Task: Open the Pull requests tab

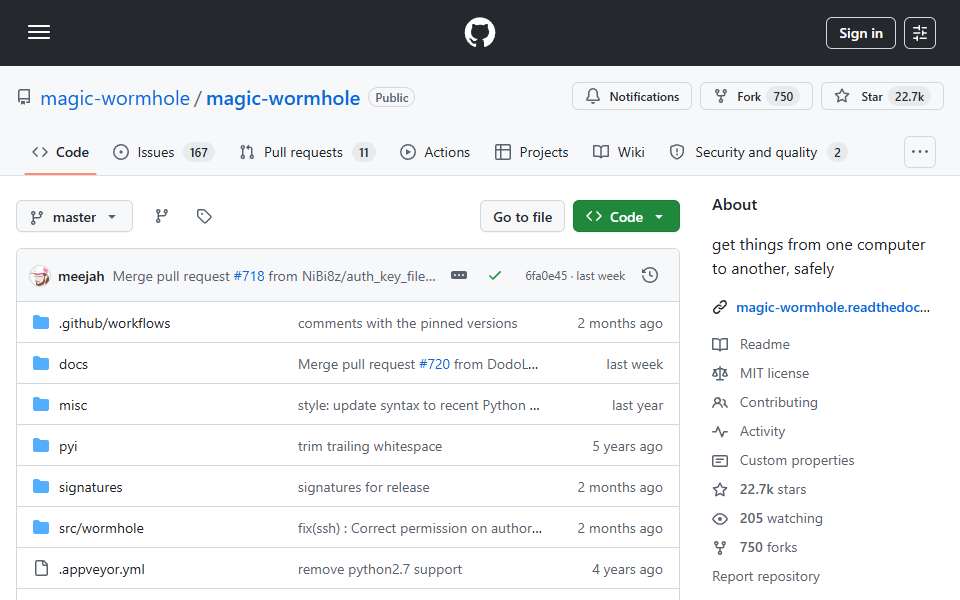Action: (307, 152)
